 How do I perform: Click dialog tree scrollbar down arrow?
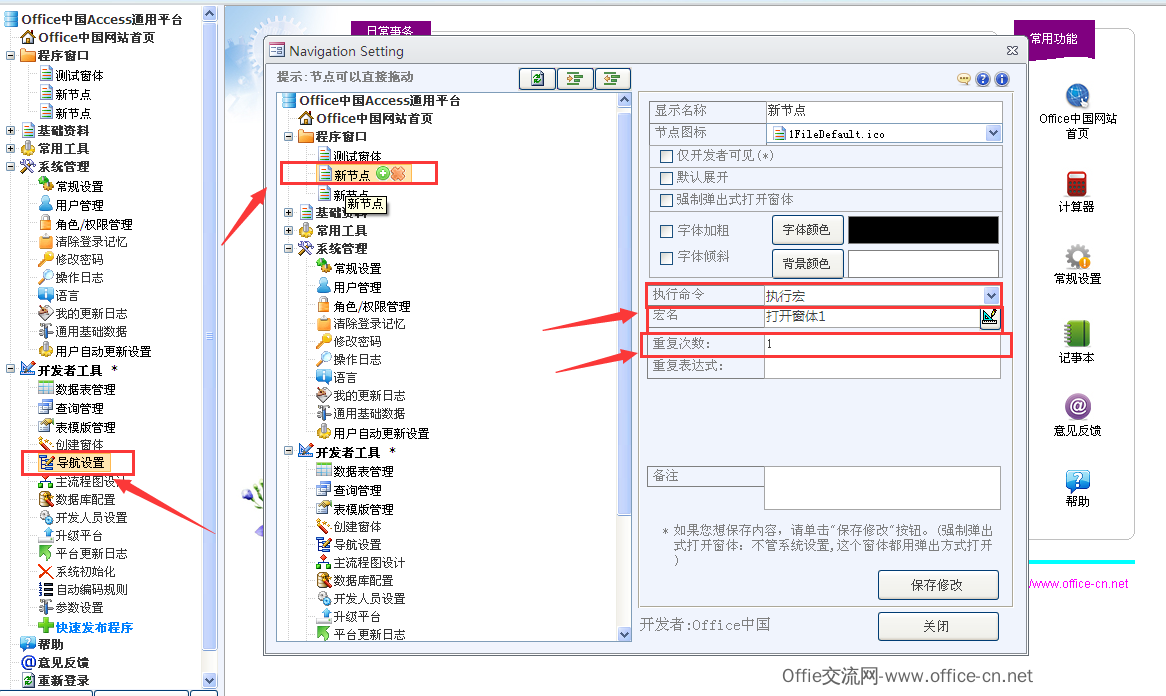625,634
